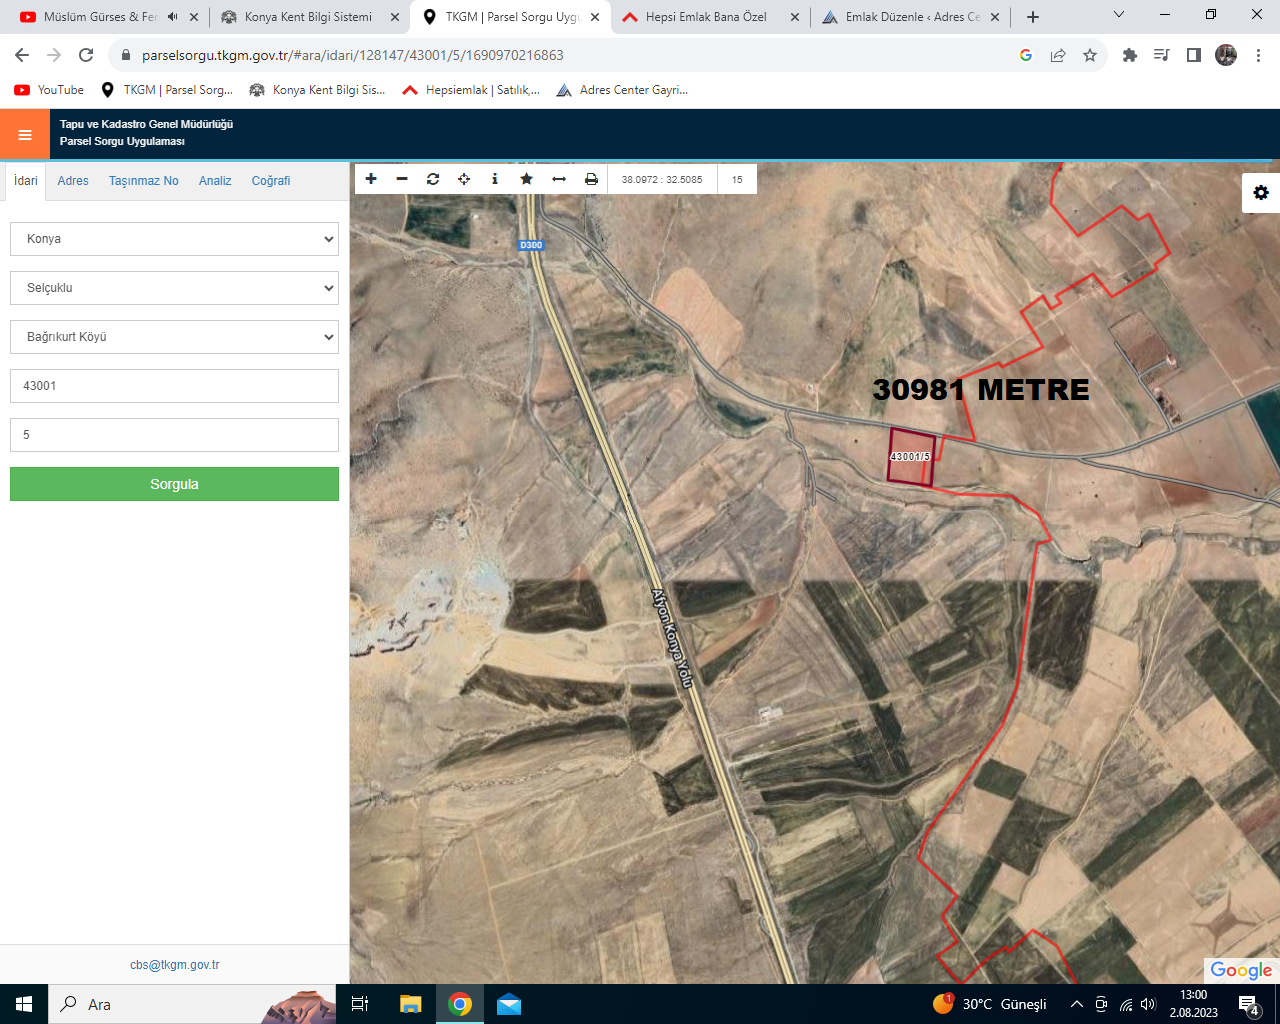Open the TKGM Parsel Sorg bookmark

(x=167, y=90)
